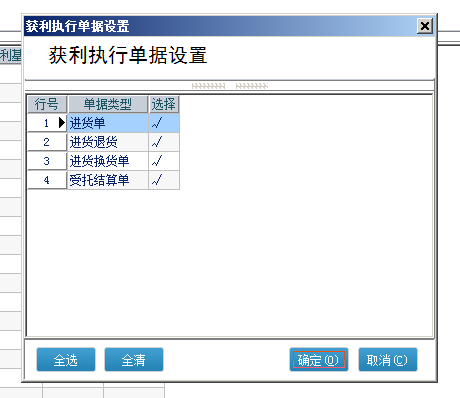Select row number 3 cell
The width and height of the screenshot is (460, 398).
[47, 161]
